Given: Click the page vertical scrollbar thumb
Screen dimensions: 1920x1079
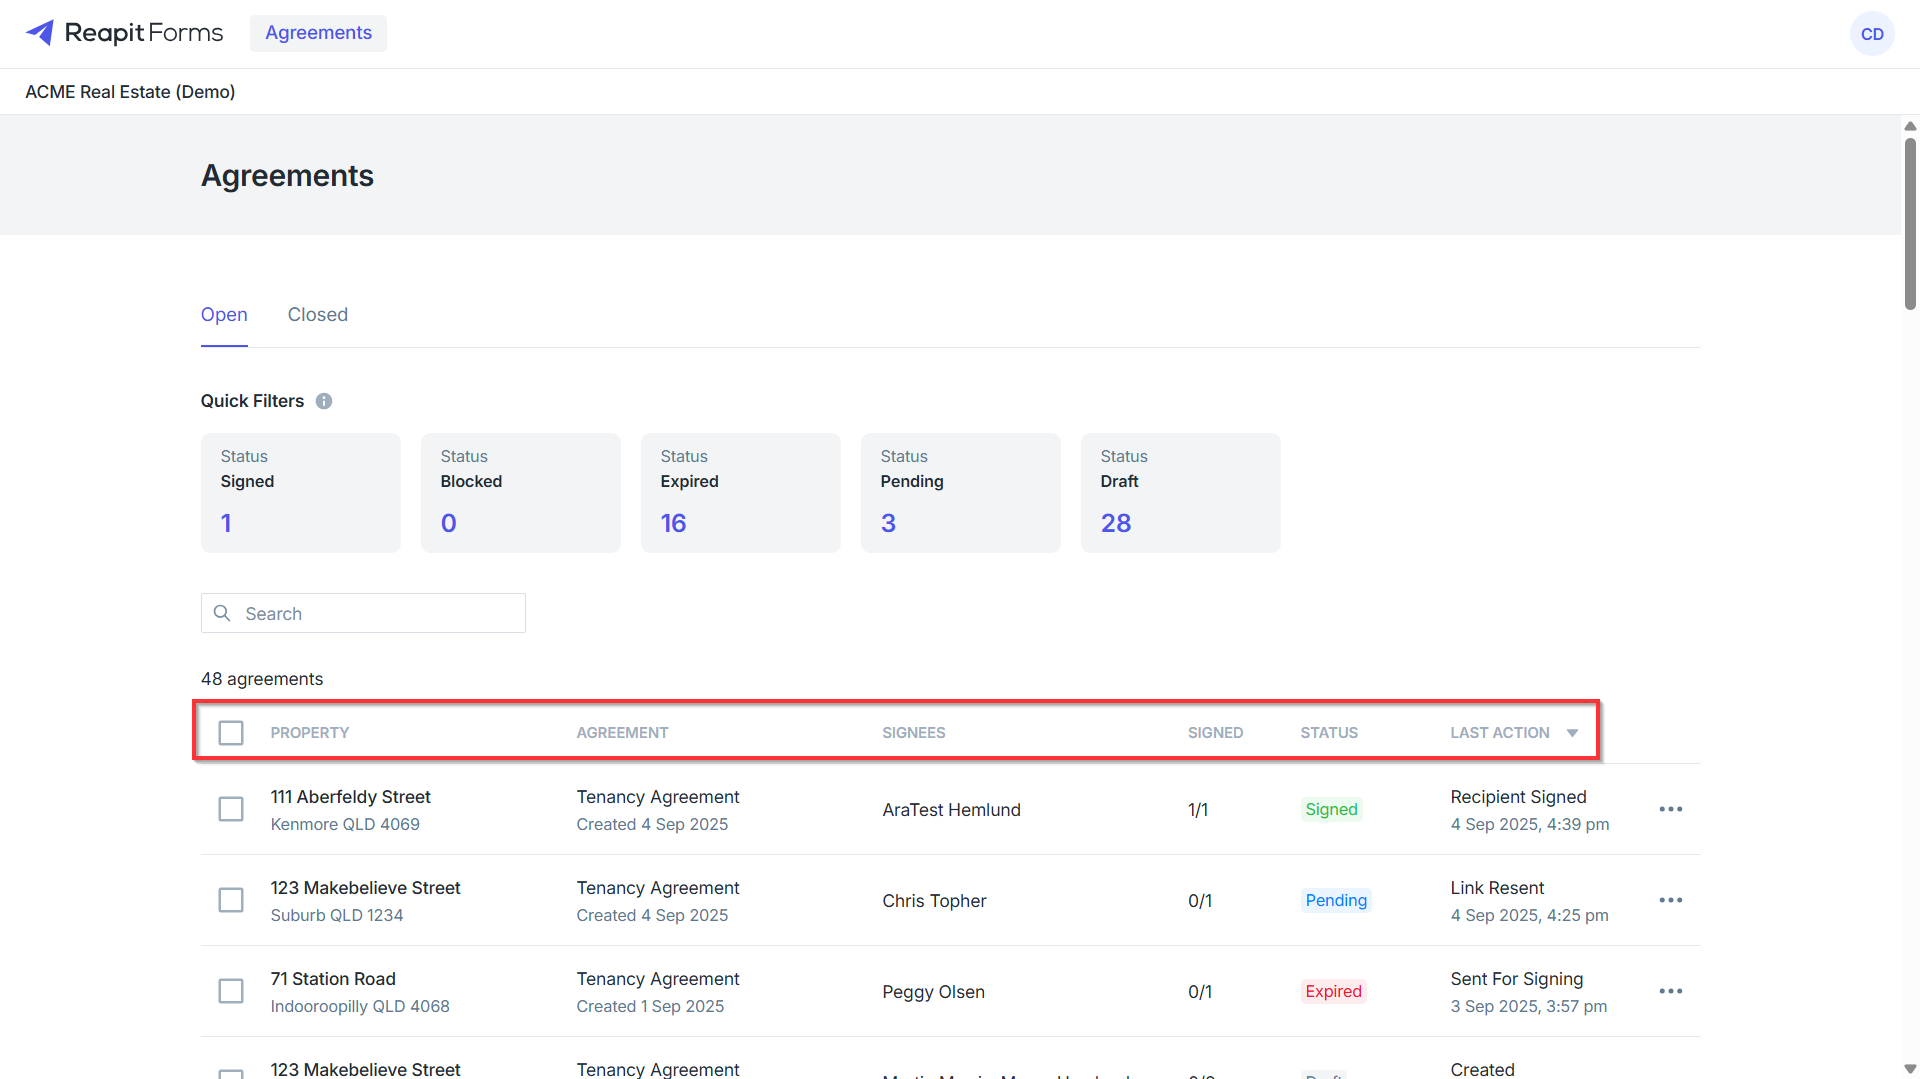Looking at the screenshot, I should point(1910,225).
